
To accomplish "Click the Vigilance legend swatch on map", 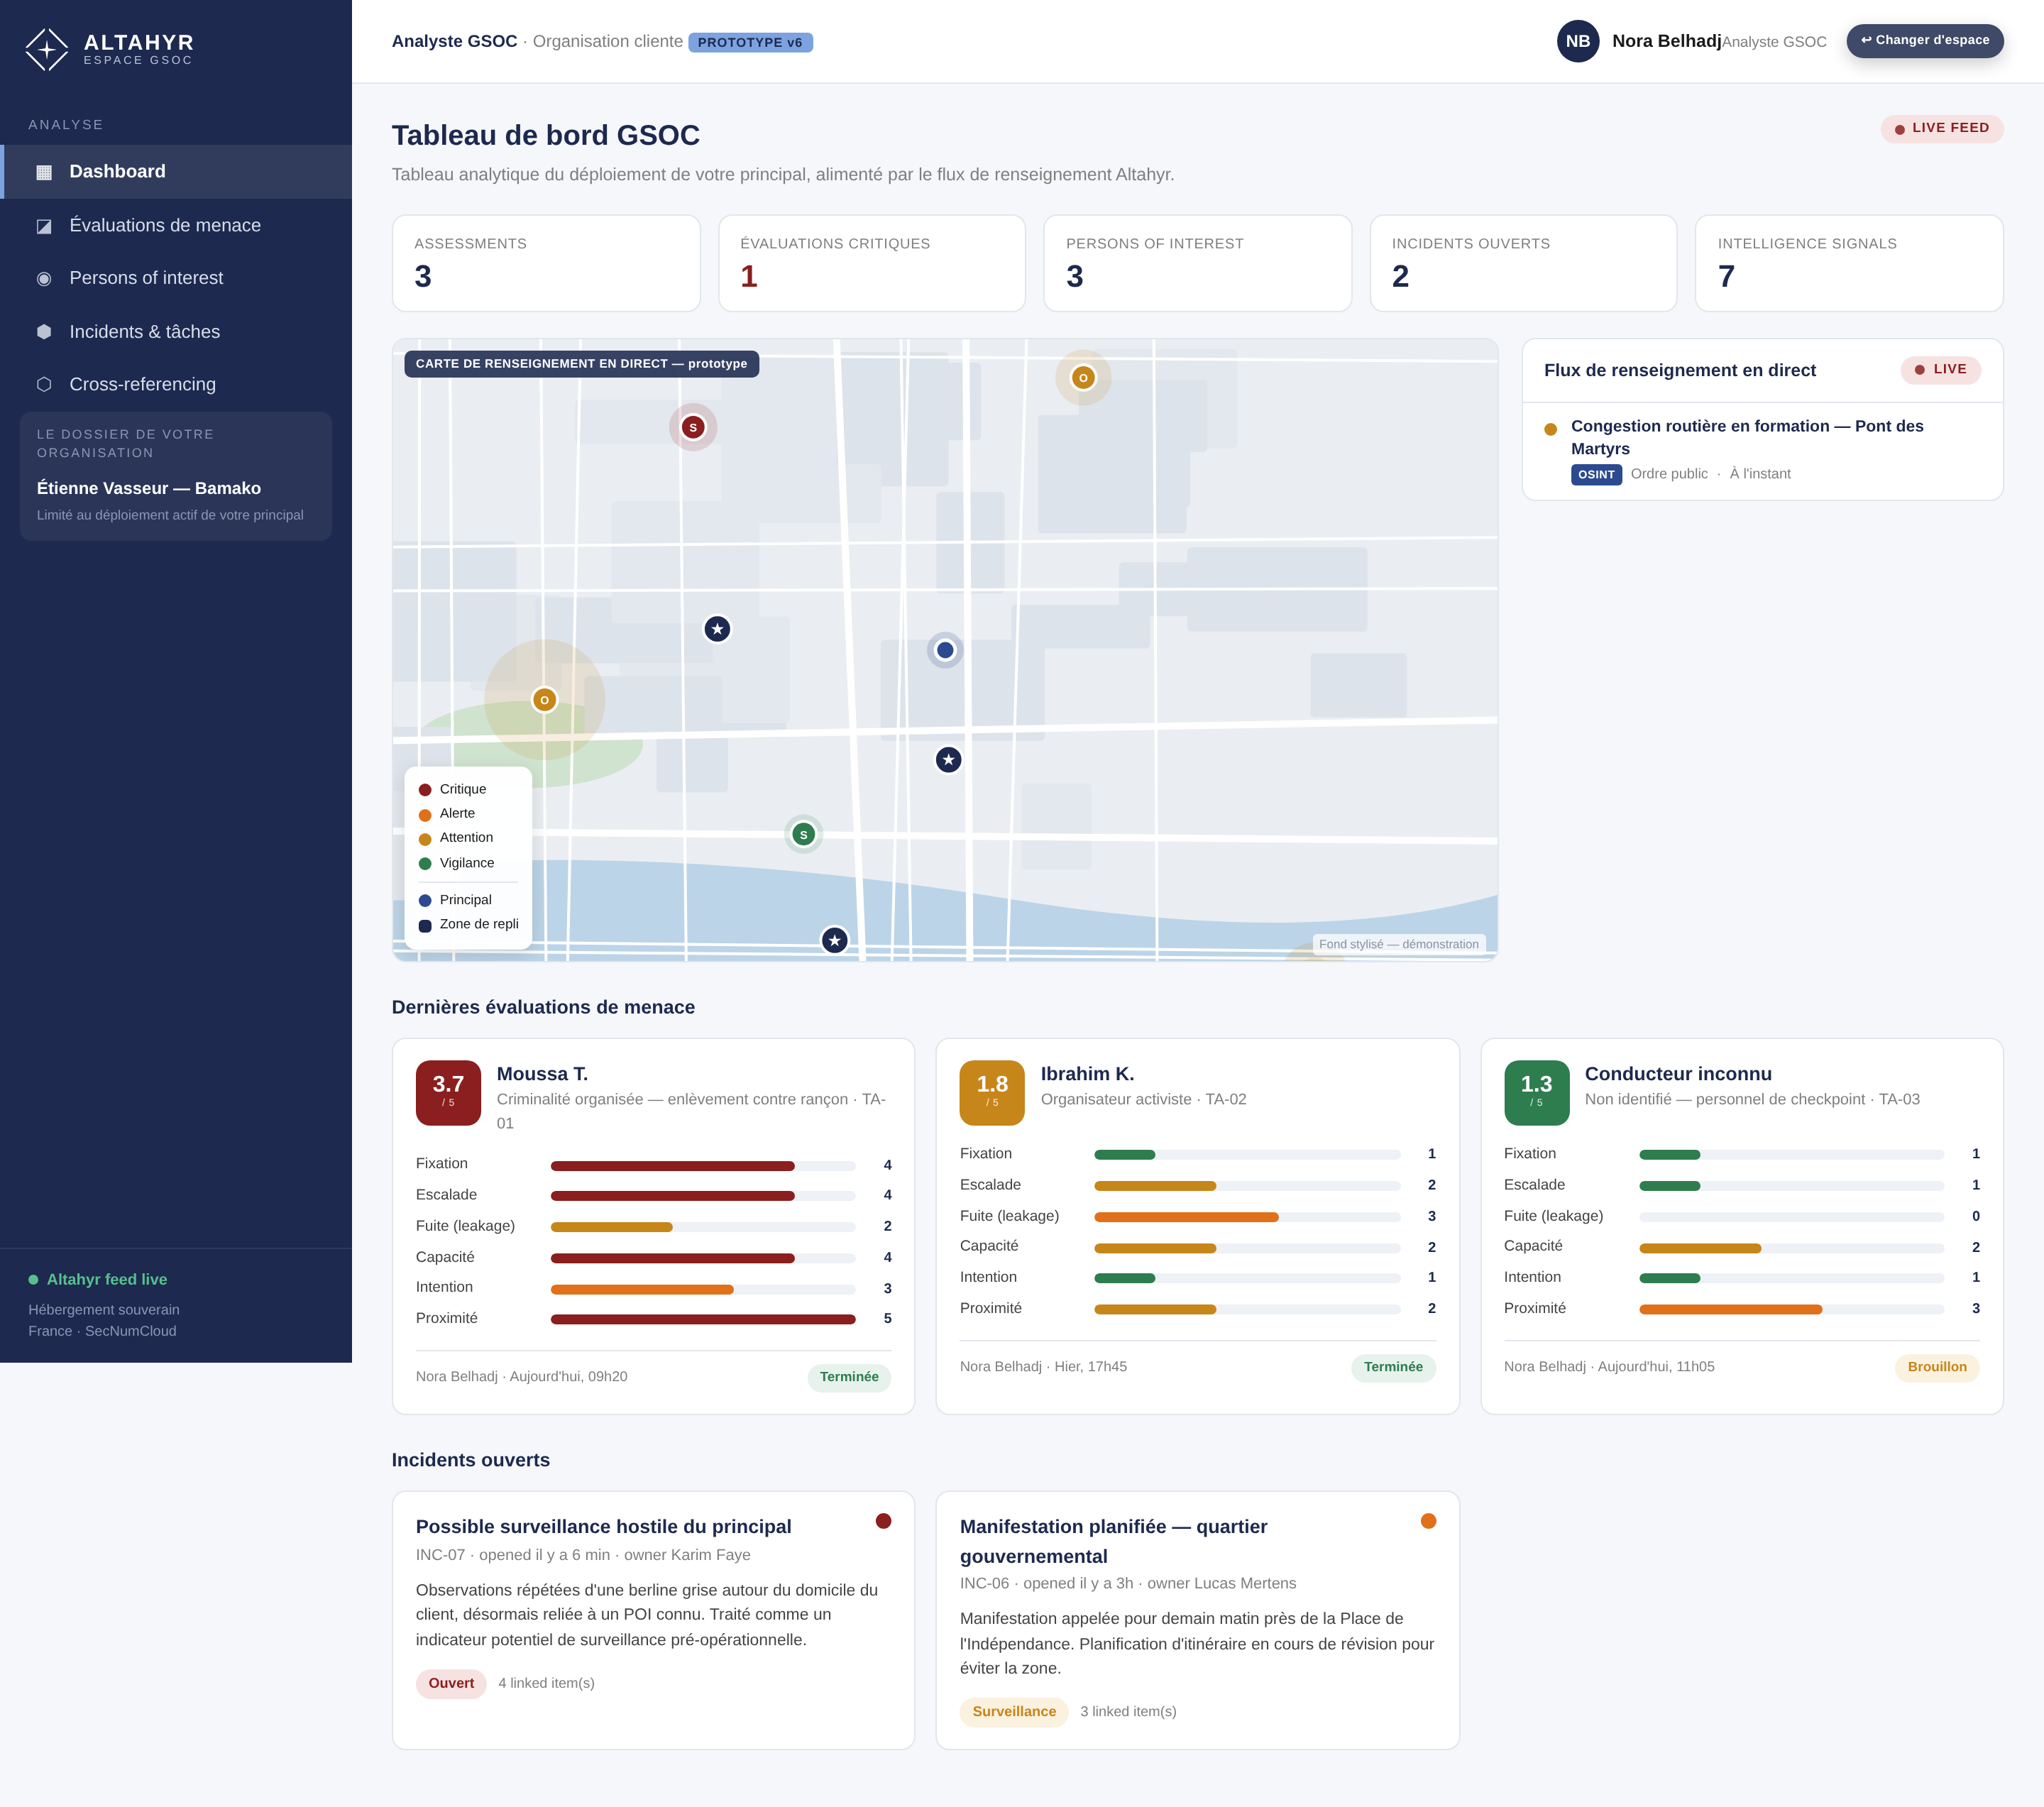I will [x=425, y=864].
